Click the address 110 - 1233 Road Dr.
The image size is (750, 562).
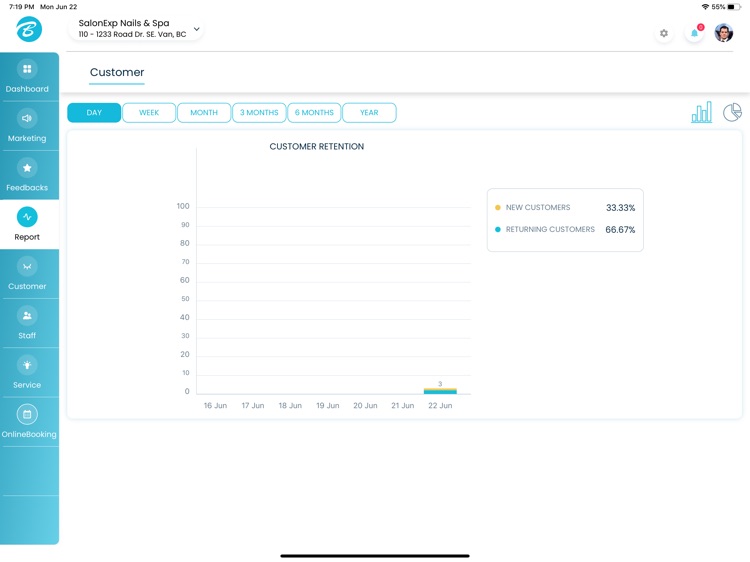pyautogui.click(x=132, y=34)
